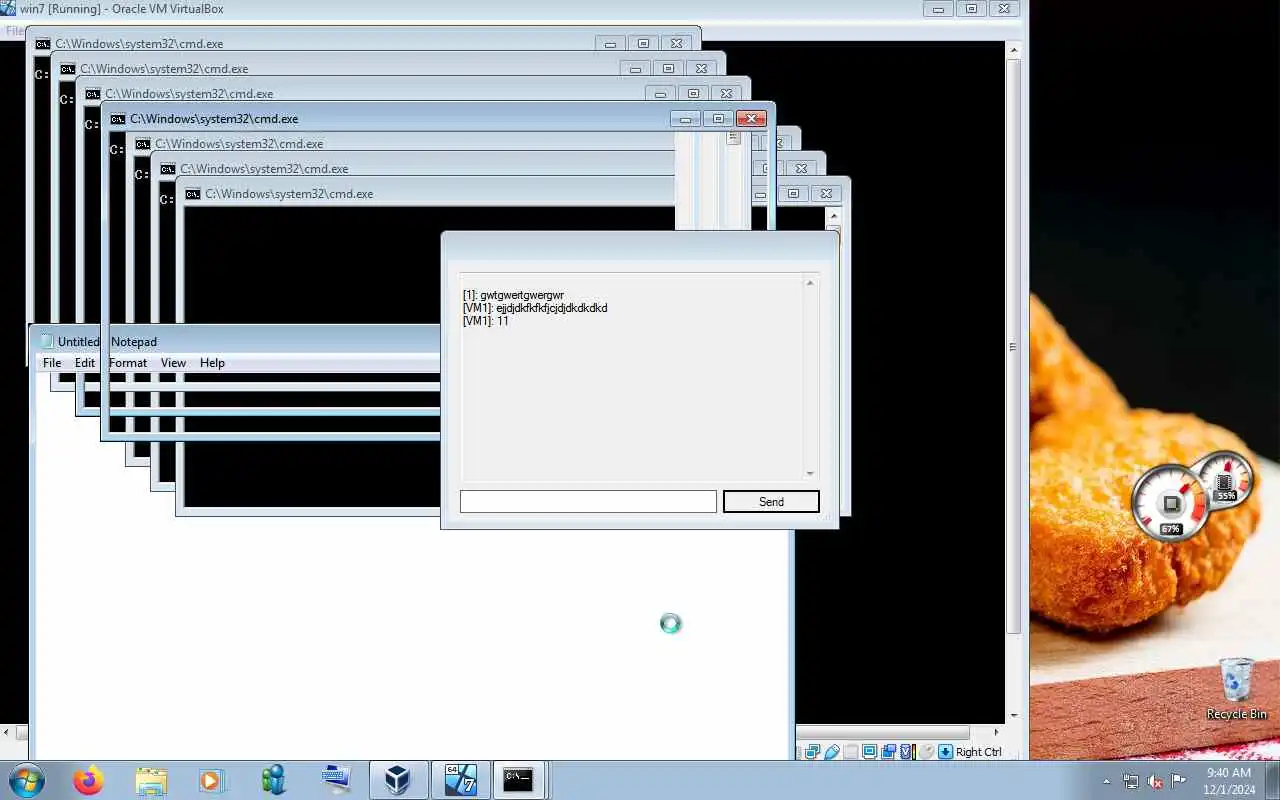Maximize the win7 VirtualBox window
The height and width of the screenshot is (800, 1280).
click(x=971, y=9)
